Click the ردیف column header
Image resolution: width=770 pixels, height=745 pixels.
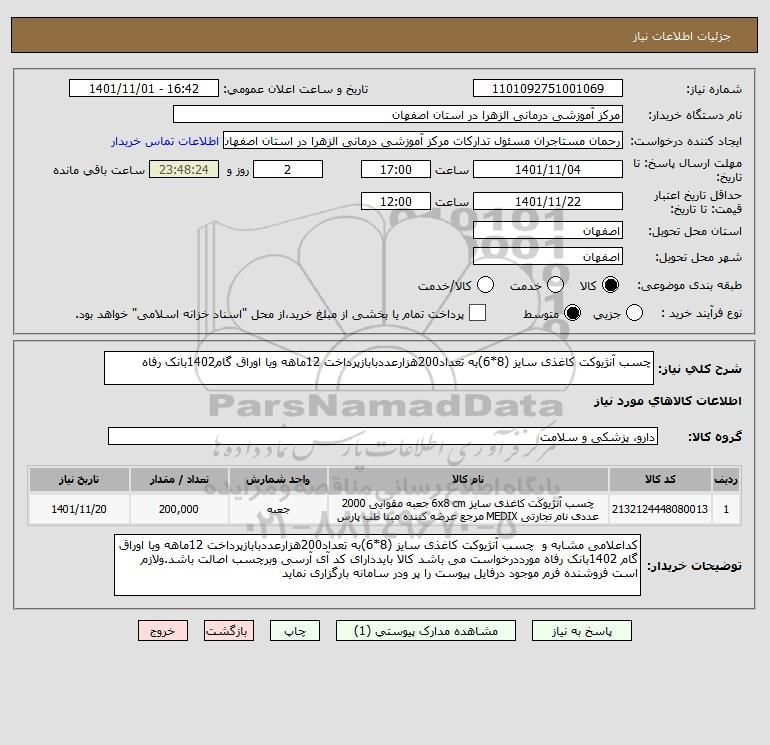[726, 479]
